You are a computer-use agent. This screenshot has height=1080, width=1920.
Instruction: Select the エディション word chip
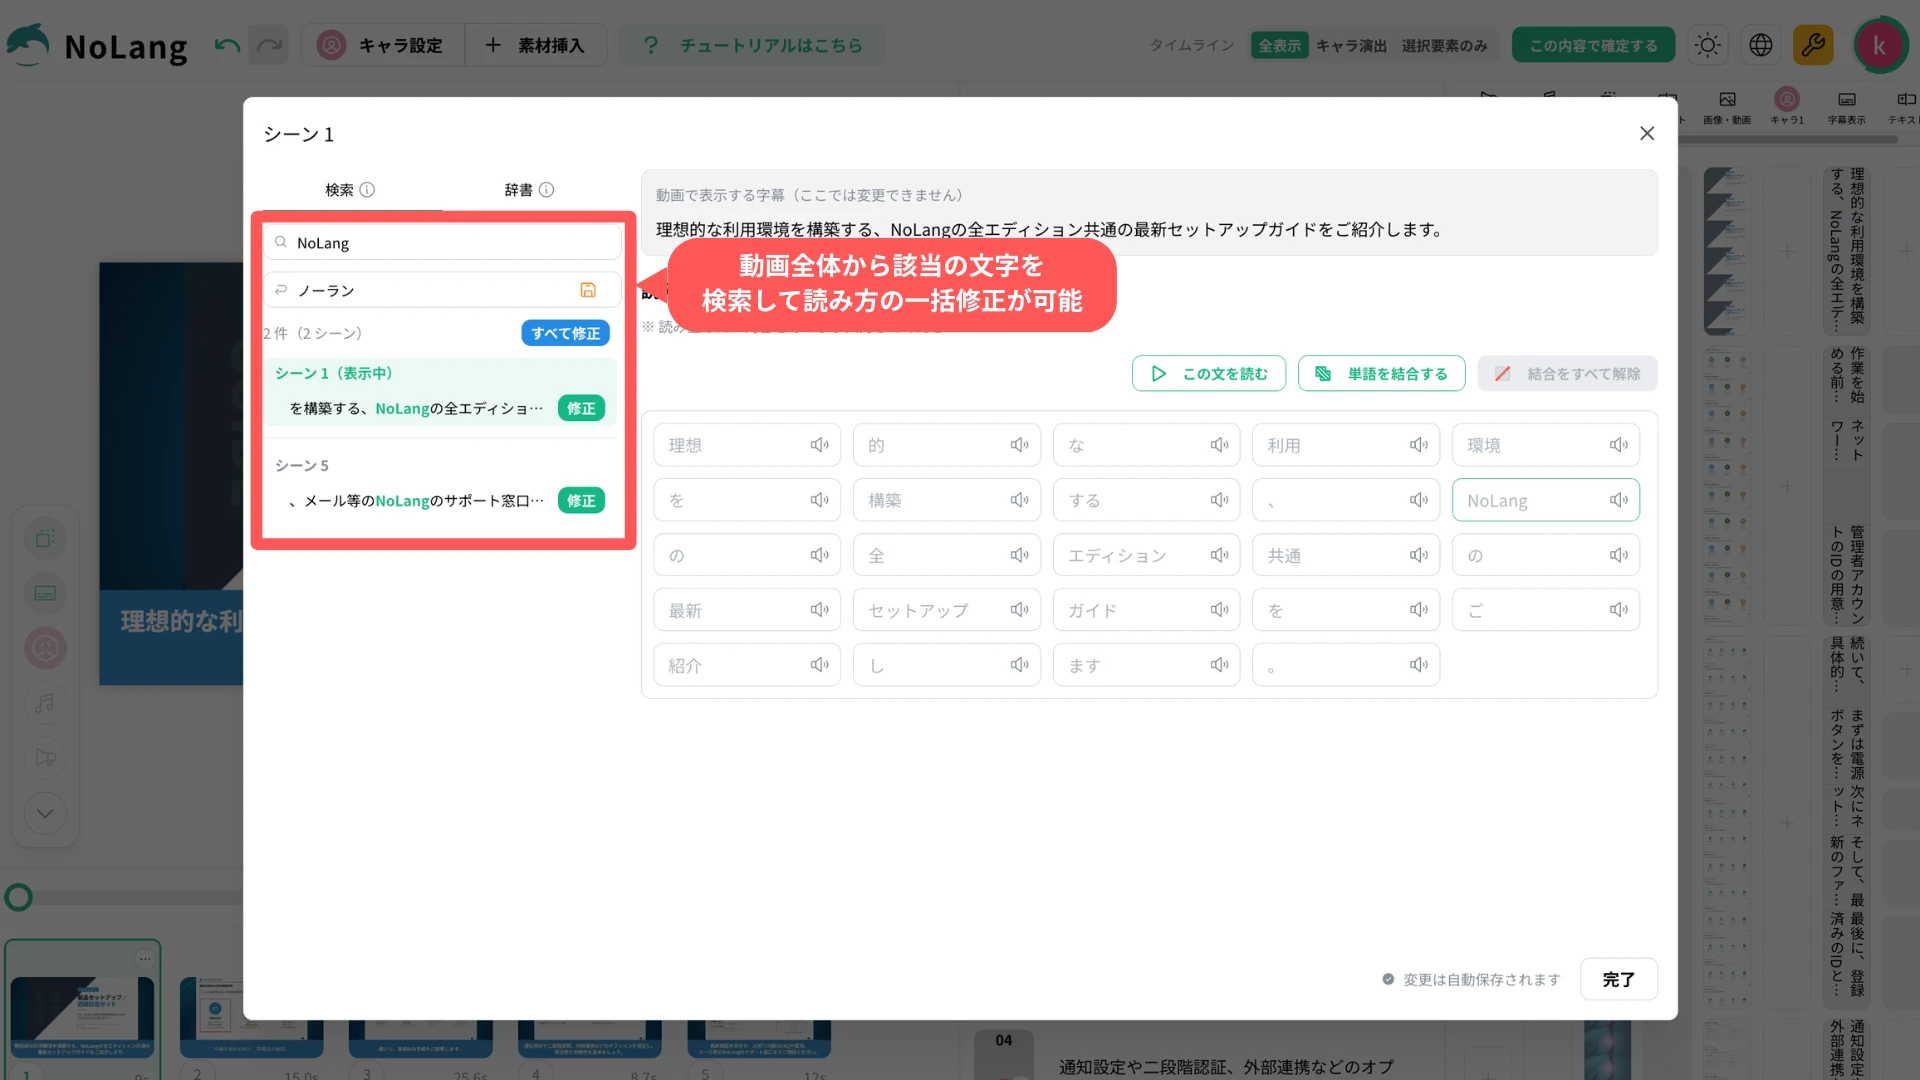pyautogui.click(x=1146, y=555)
